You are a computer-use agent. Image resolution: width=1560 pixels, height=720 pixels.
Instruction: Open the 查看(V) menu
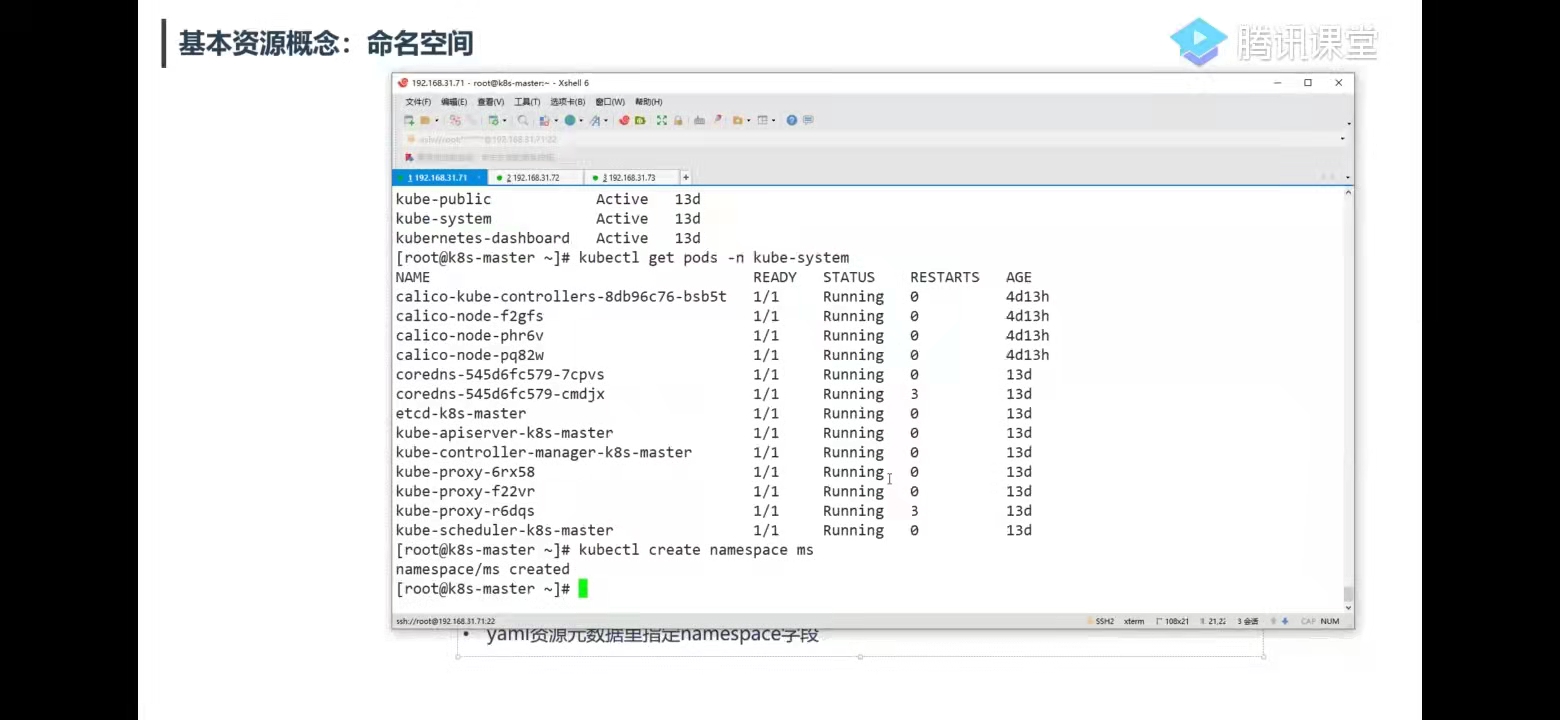pyautogui.click(x=490, y=102)
